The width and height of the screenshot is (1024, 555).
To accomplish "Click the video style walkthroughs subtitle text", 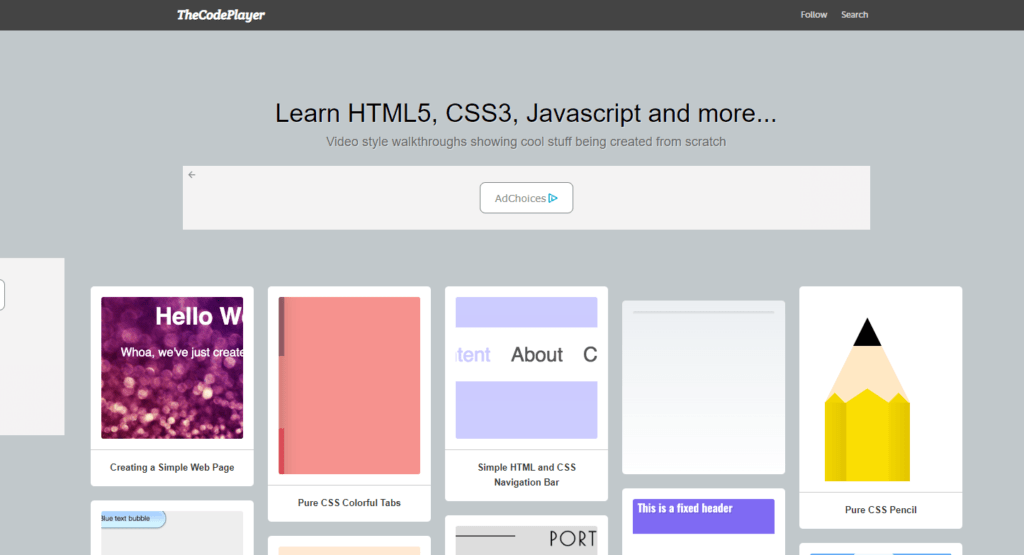I will click(x=526, y=142).
